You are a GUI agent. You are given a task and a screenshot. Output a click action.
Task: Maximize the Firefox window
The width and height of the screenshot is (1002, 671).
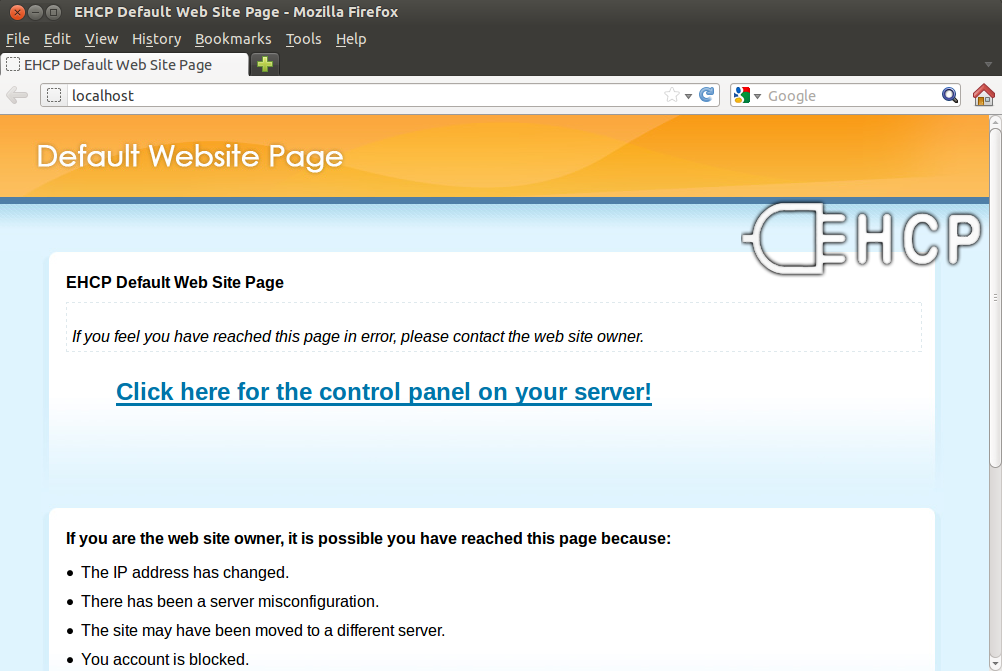[54, 12]
